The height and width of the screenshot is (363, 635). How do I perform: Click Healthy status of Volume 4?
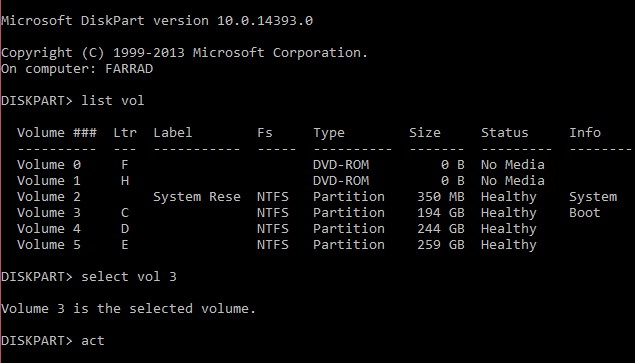[509, 229]
